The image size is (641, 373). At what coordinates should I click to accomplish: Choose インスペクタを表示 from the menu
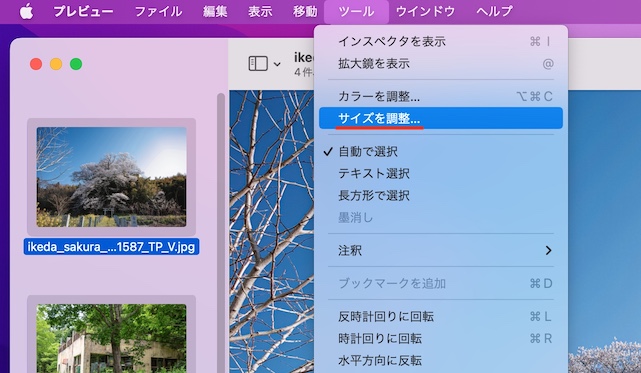[441, 42]
